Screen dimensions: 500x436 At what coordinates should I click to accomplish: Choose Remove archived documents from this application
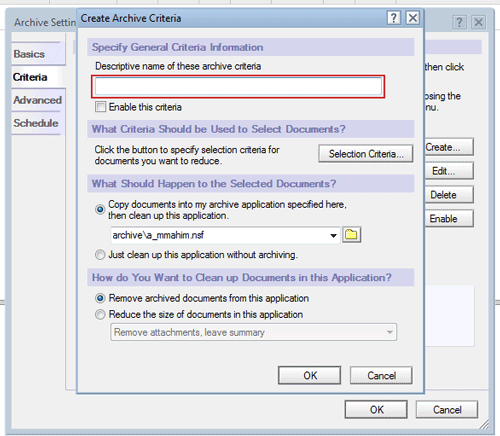tap(100, 298)
